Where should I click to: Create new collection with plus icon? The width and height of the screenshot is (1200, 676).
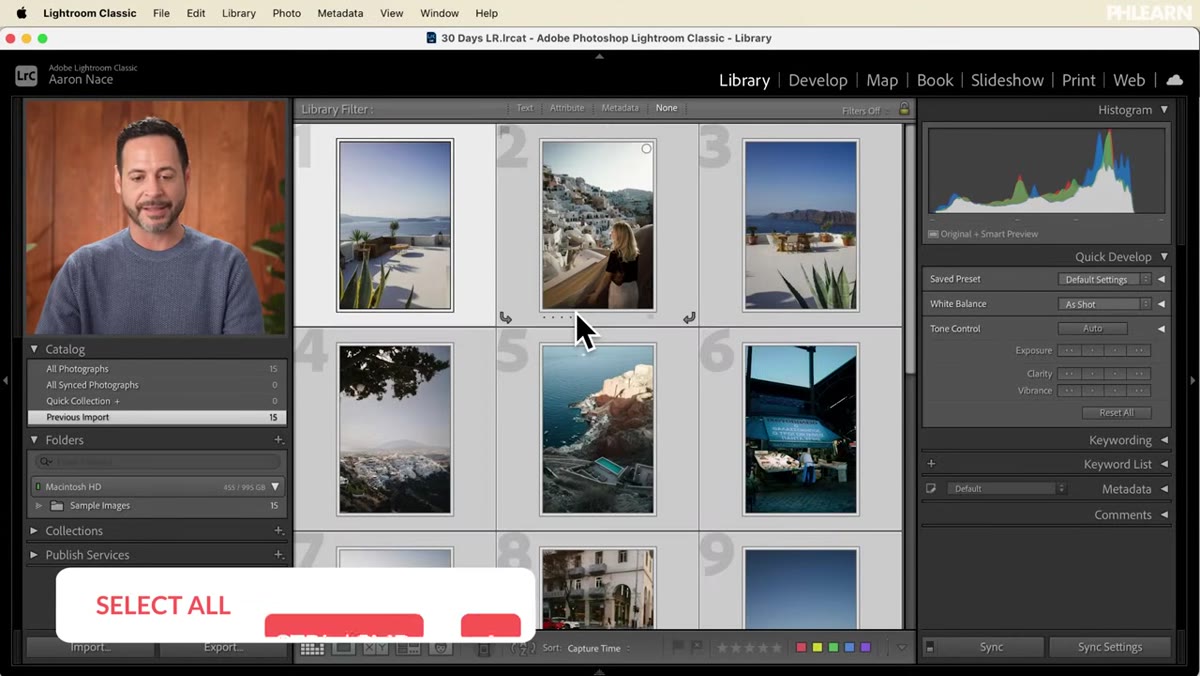coord(279,531)
